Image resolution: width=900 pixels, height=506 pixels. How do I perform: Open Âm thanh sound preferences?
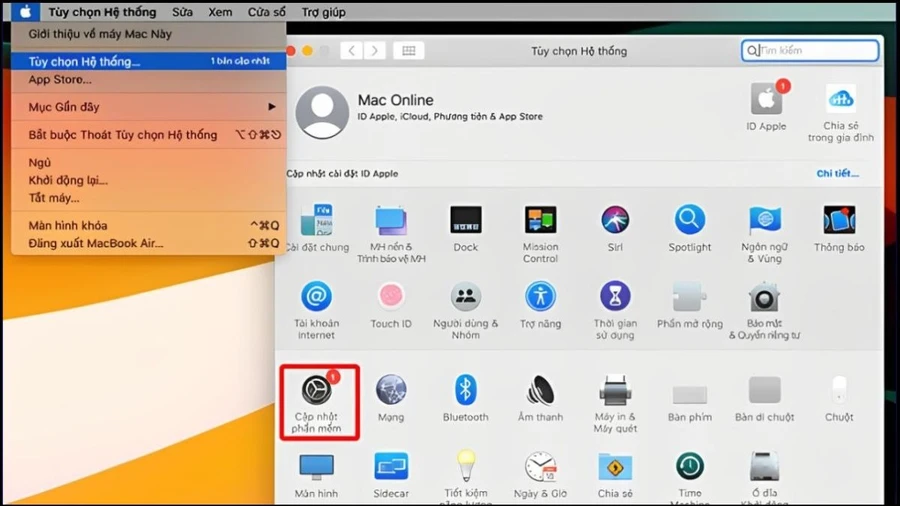(x=540, y=398)
